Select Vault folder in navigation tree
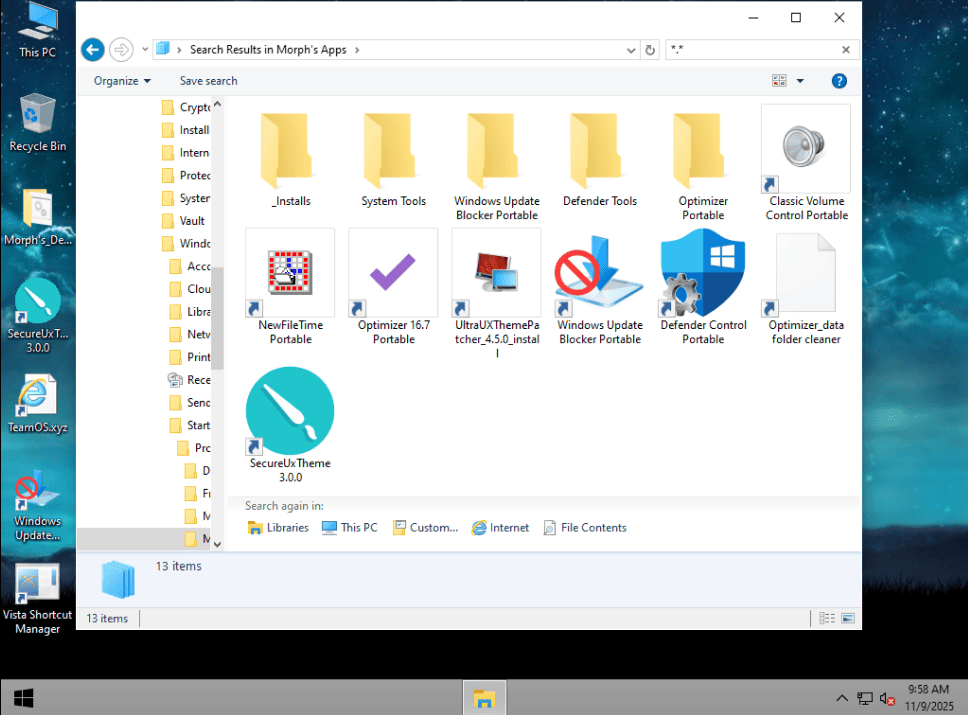Image resolution: width=968 pixels, height=715 pixels. click(183, 221)
